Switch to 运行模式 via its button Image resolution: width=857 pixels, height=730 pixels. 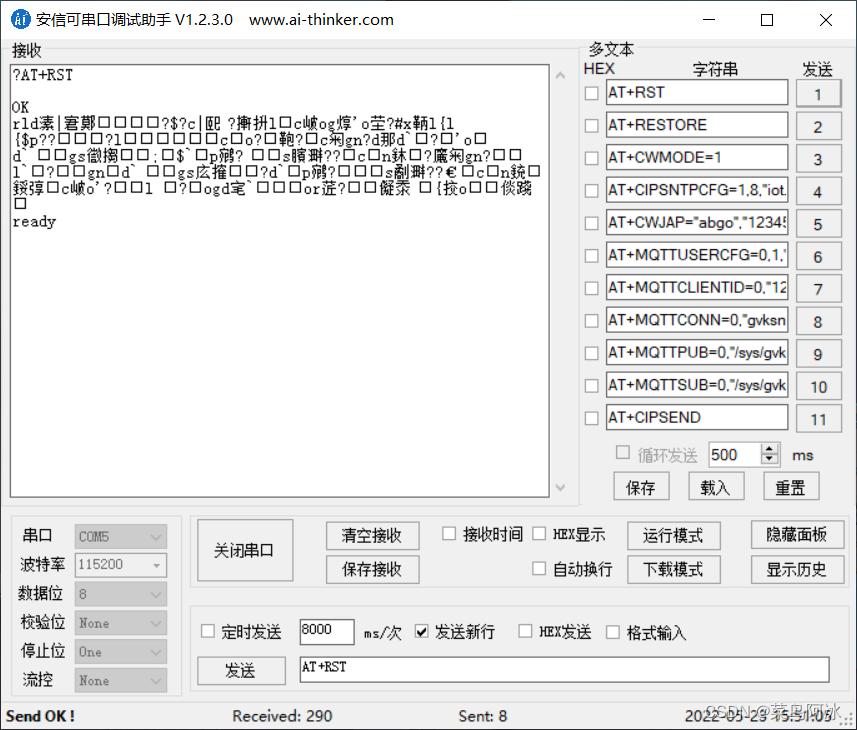673,535
